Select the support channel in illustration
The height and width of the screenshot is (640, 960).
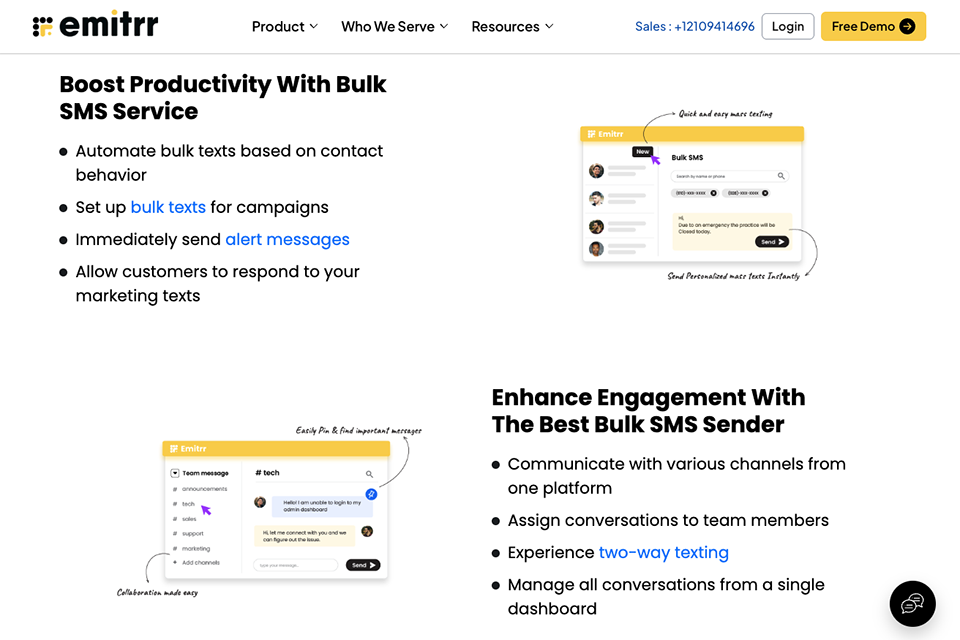point(192,533)
